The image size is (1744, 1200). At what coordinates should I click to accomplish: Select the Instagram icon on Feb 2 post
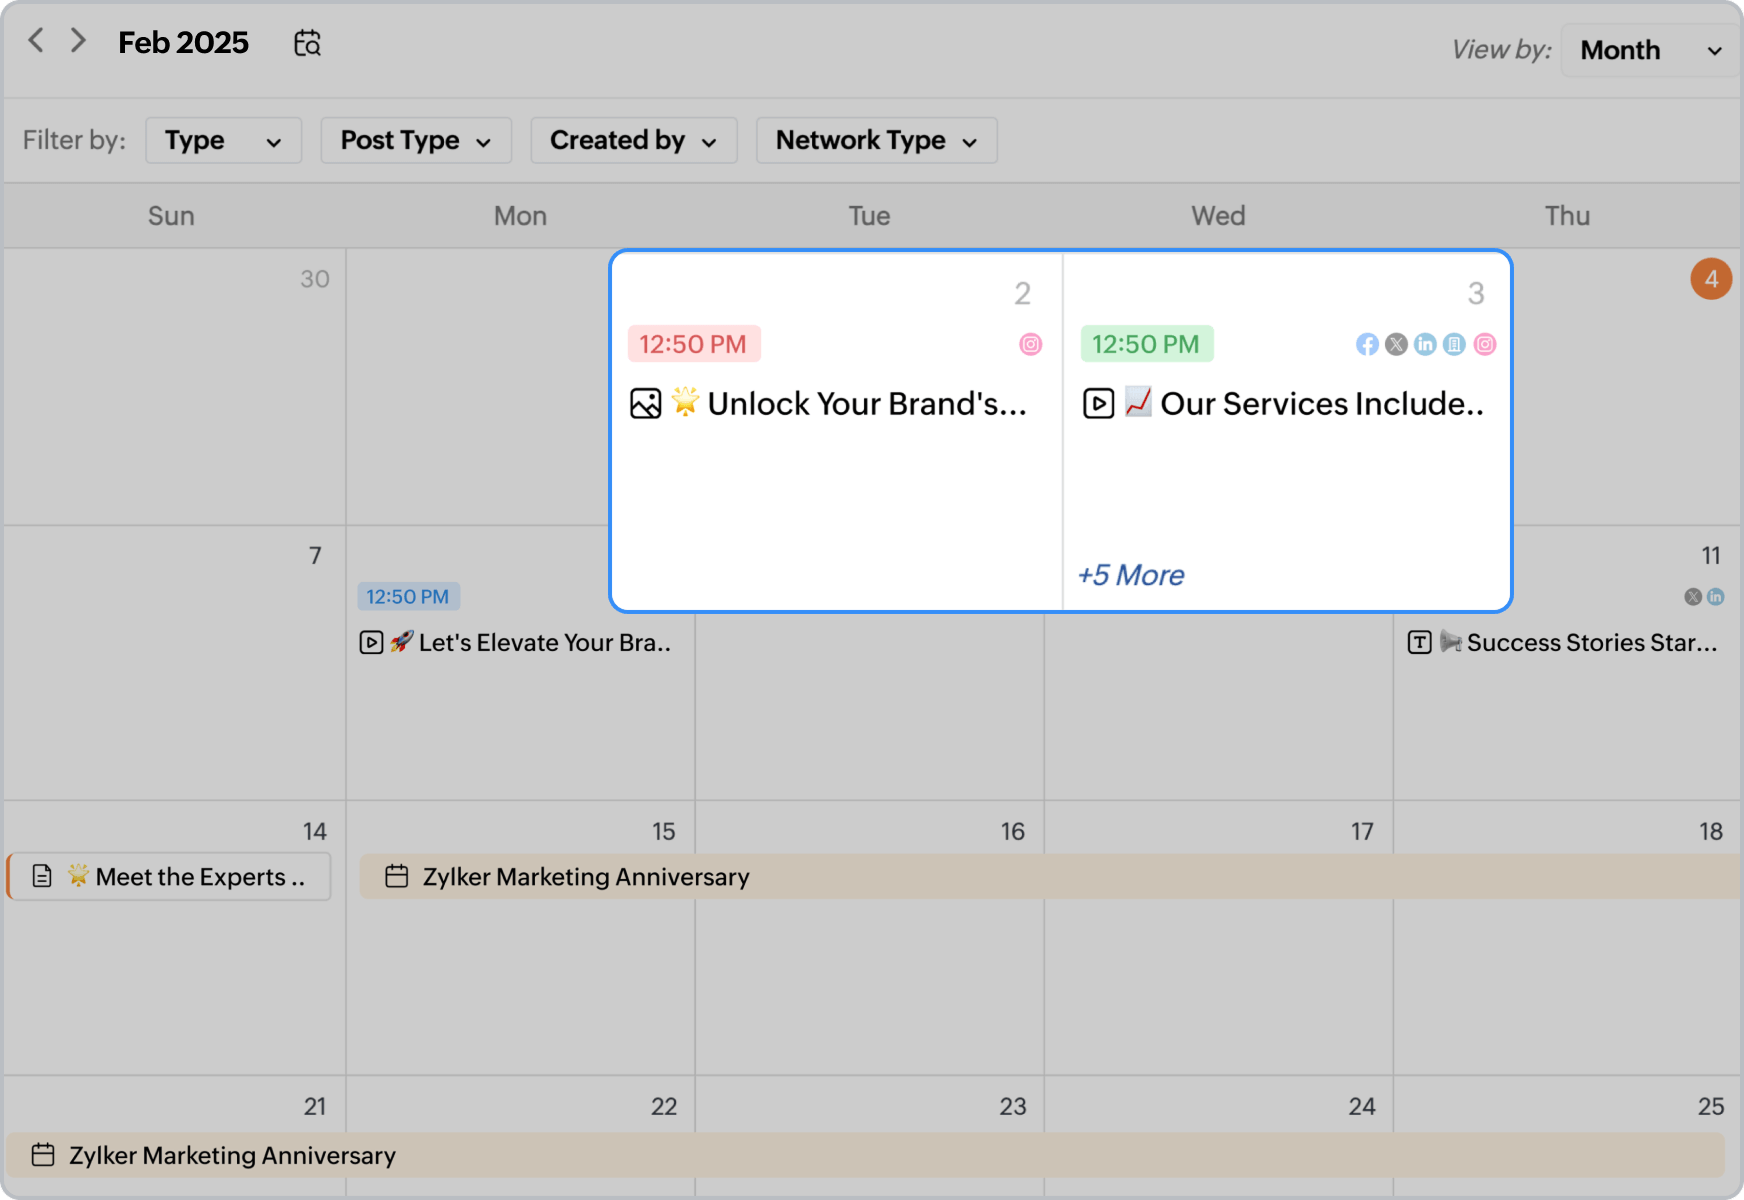click(x=1030, y=344)
